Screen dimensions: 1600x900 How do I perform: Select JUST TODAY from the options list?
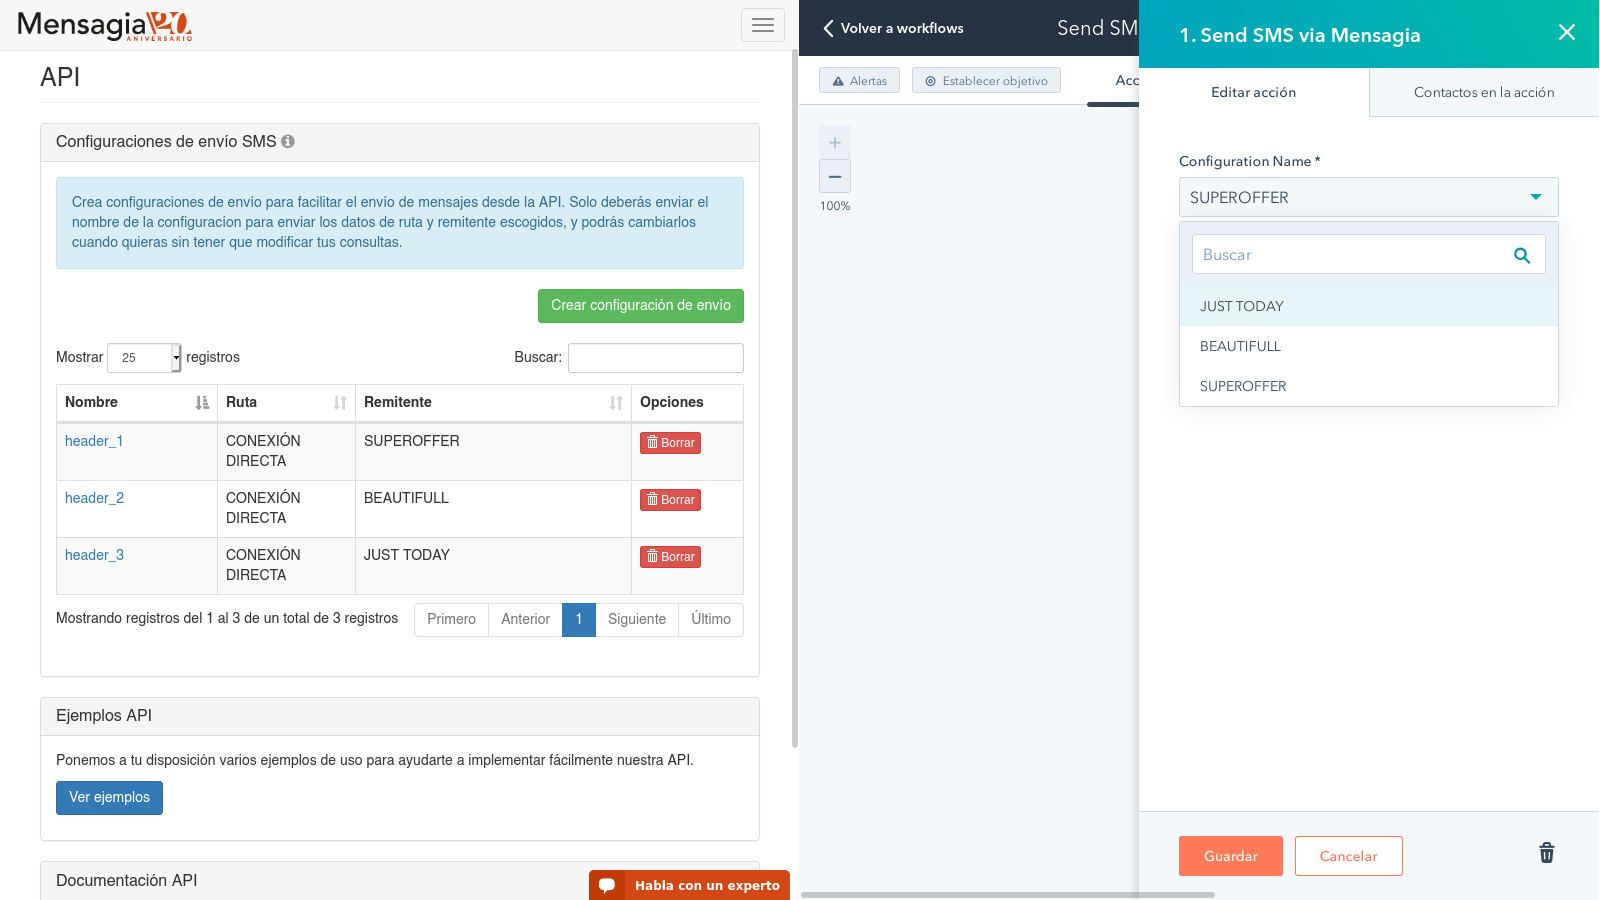coord(1242,306)
